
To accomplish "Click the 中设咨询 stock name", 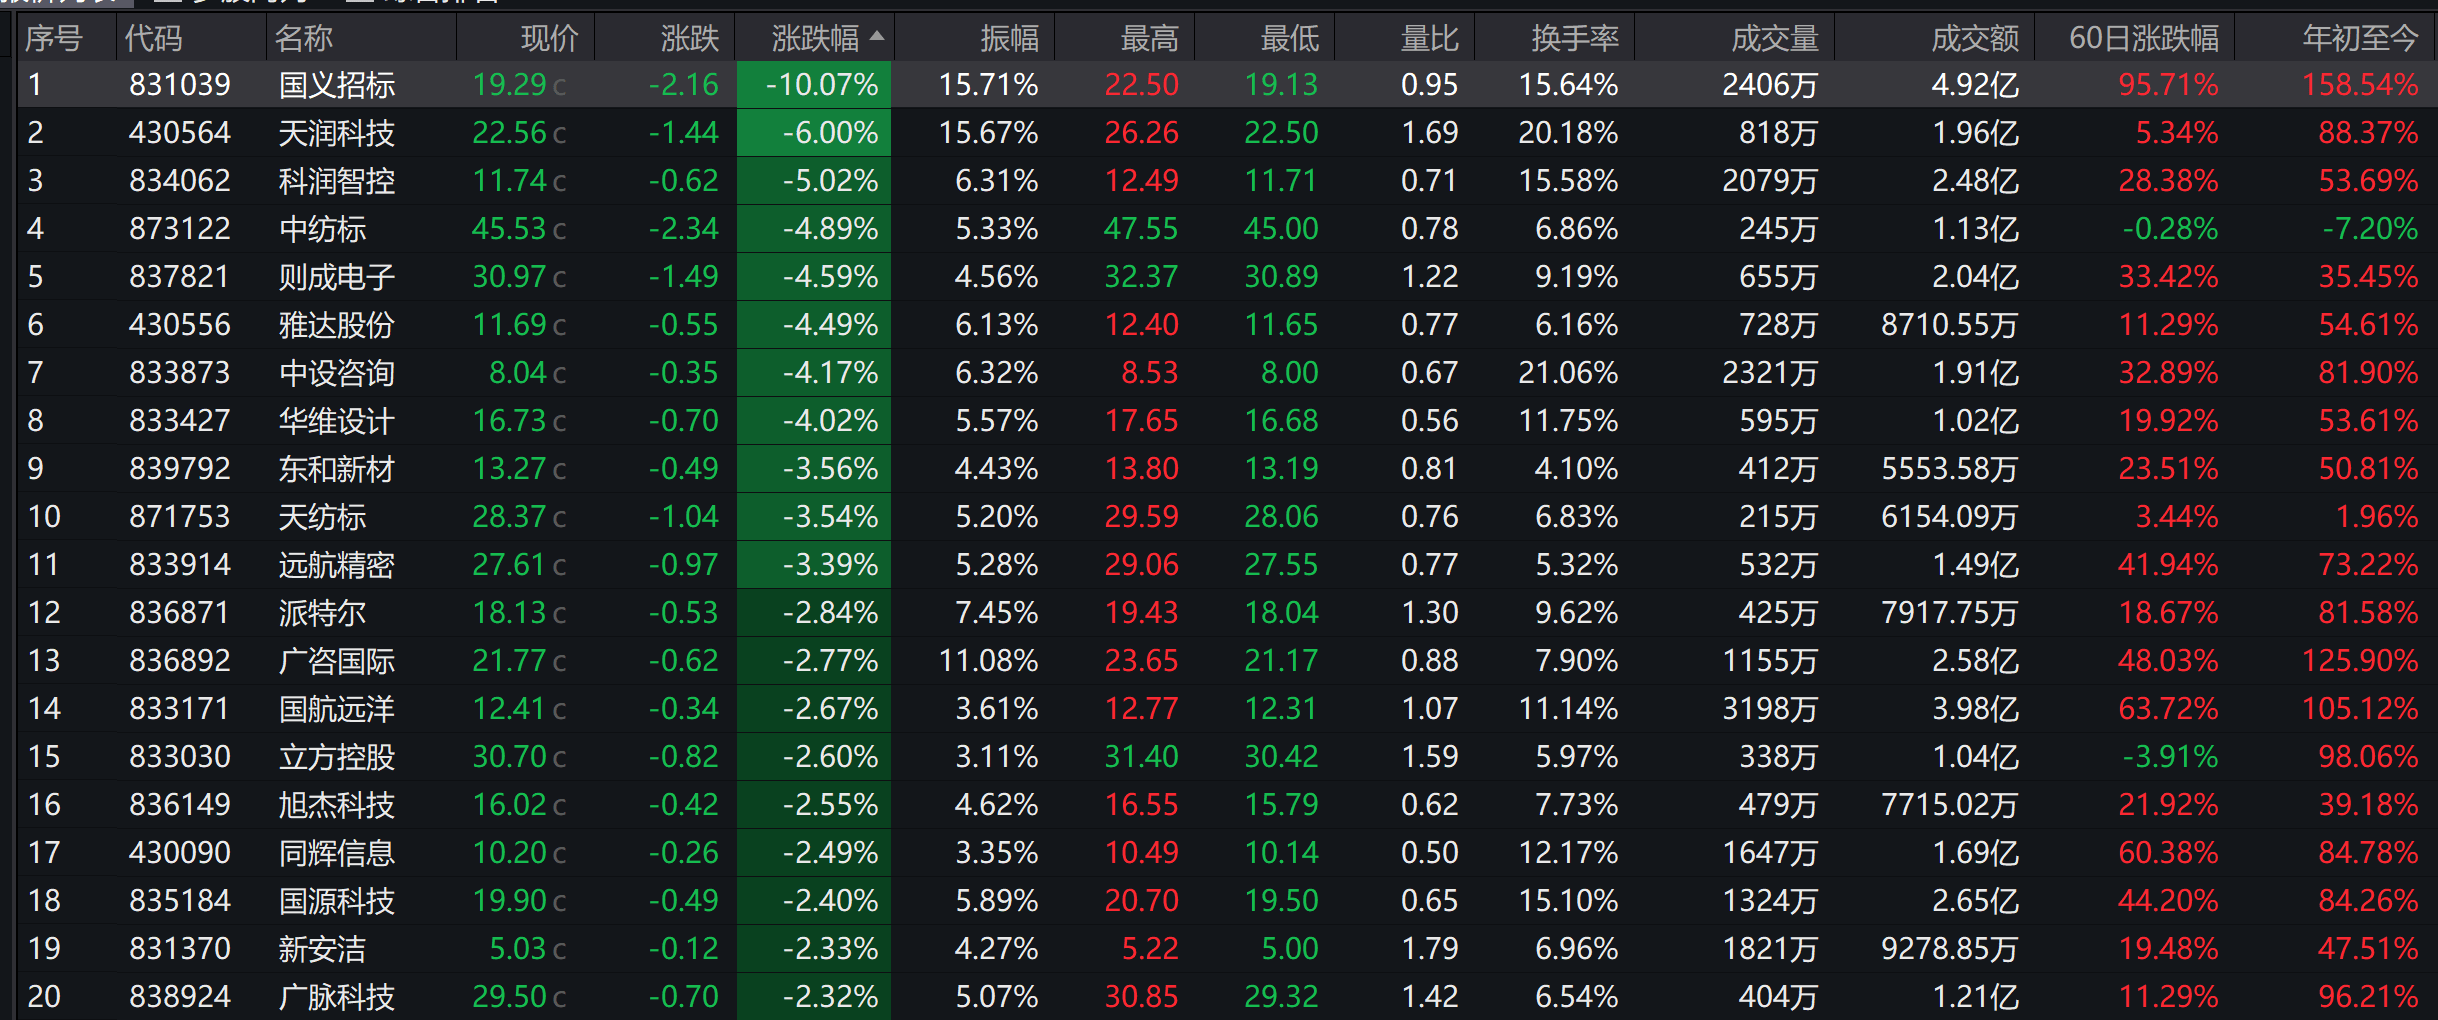I will pyautogui.click(x=336, y=373).
